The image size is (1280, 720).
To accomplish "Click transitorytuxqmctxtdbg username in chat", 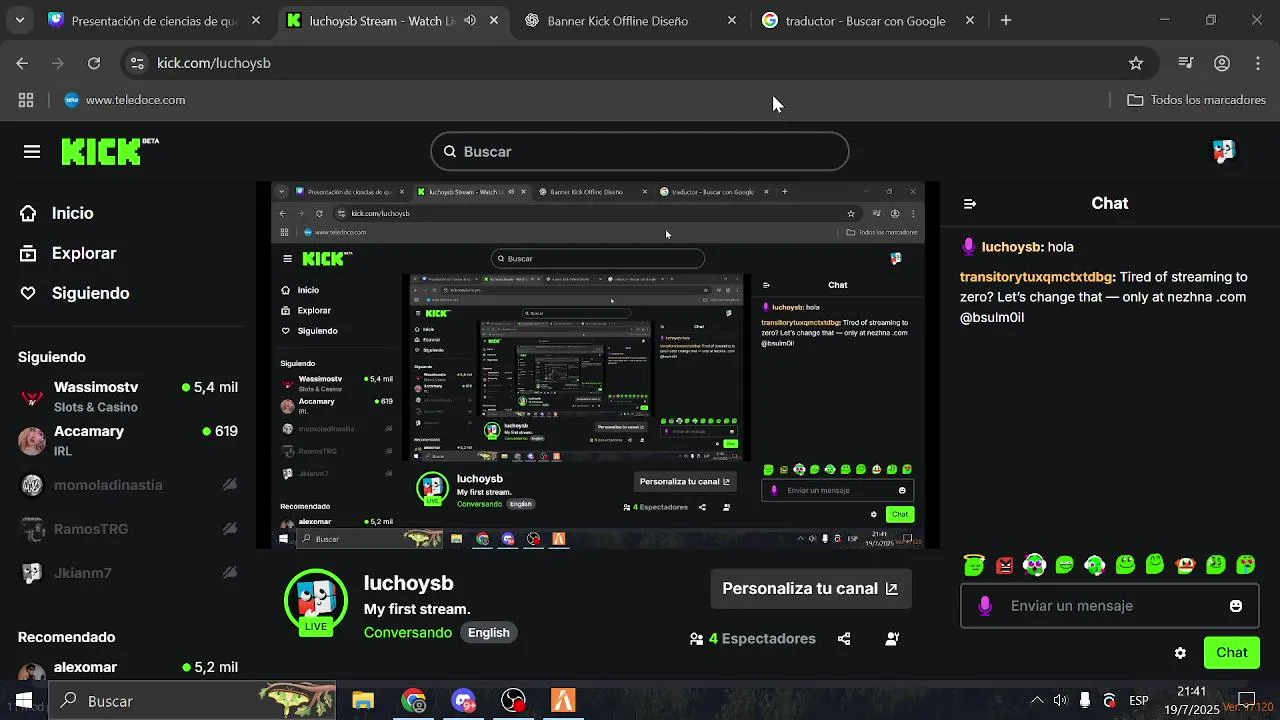I will (1037, 277).
